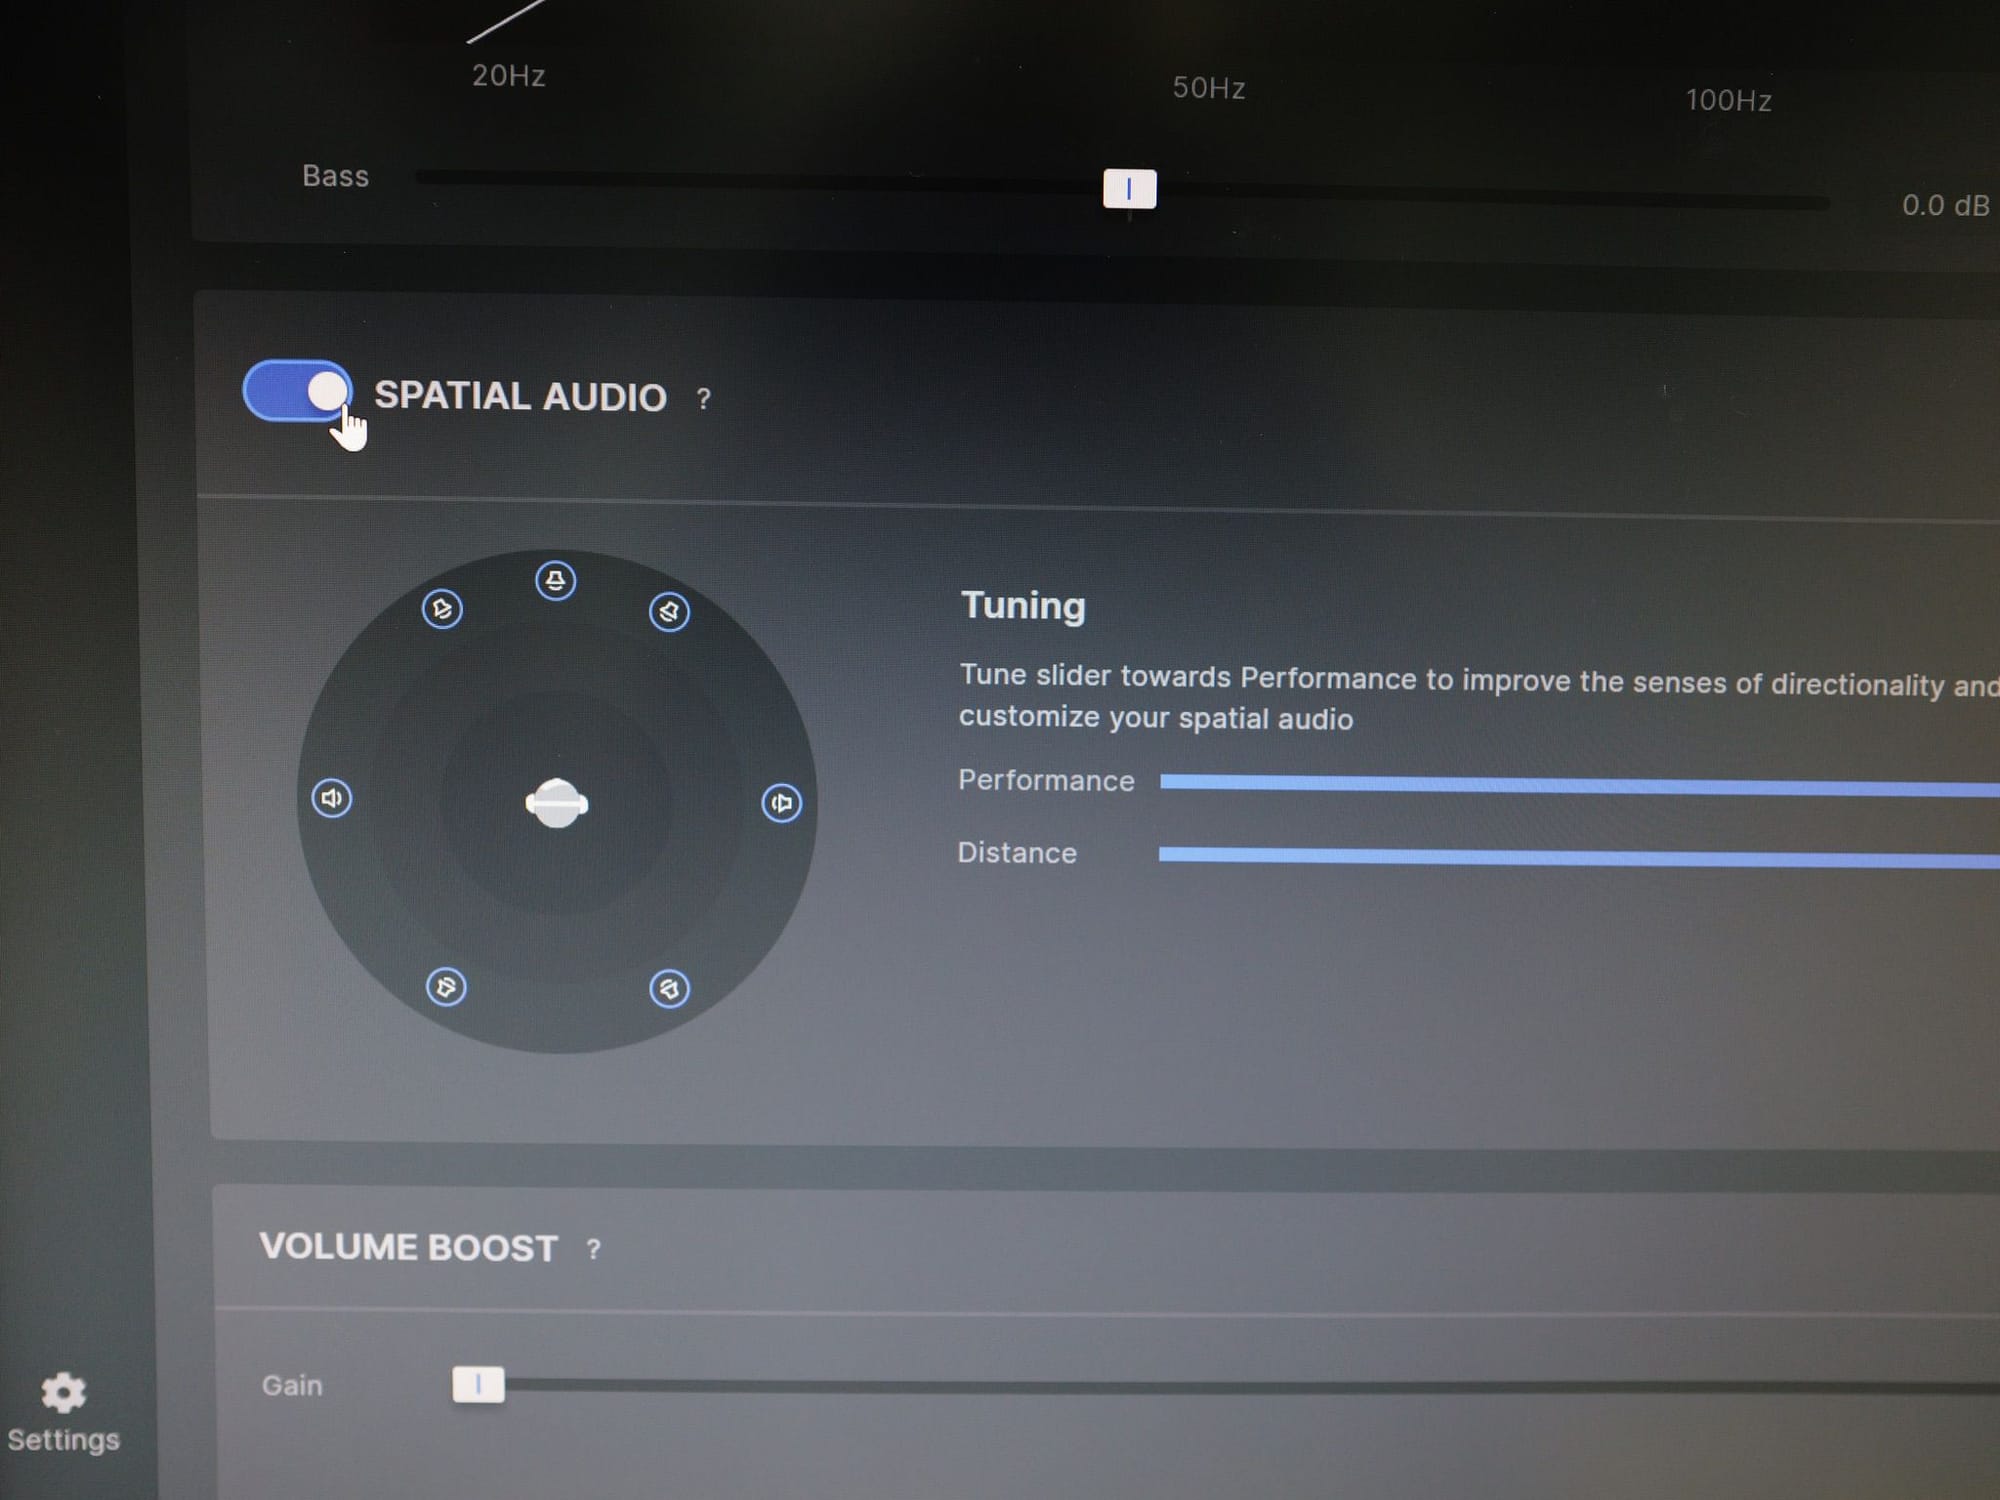Select the rear left speaker icon

[446, 987]
